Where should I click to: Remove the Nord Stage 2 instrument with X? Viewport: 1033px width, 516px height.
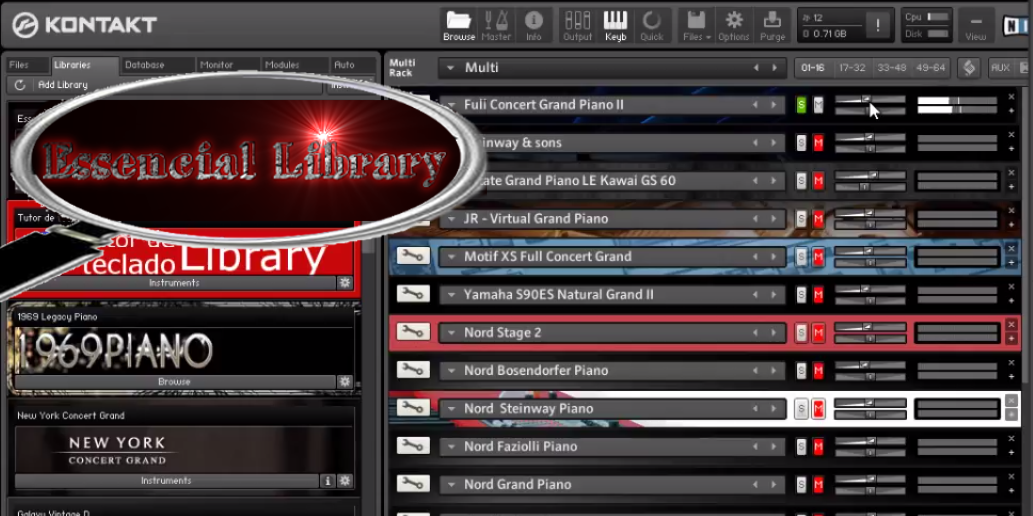[1011, 325]
